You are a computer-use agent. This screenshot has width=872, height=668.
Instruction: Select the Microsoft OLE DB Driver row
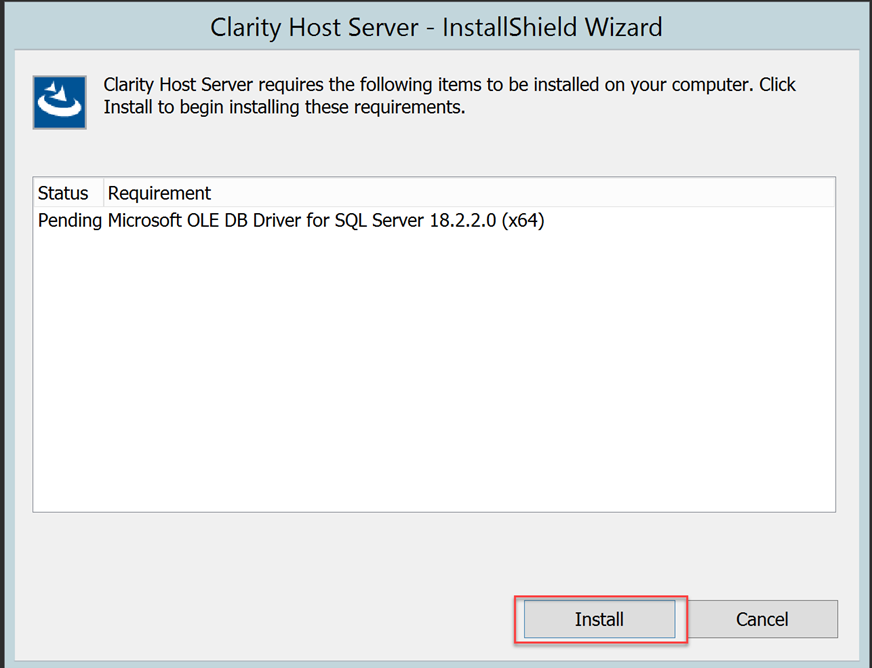point(290,221)
